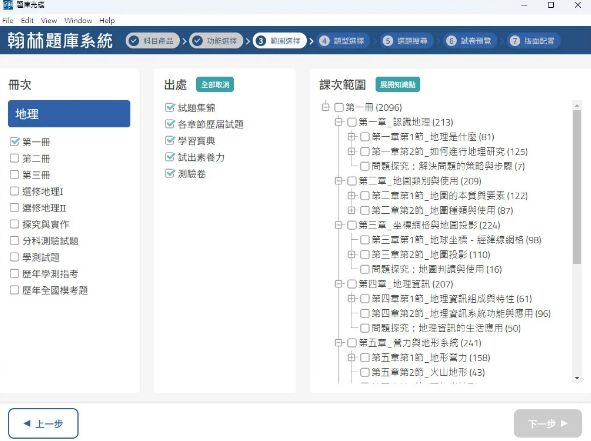Click step 5 in the wizard bar

pyautogui.click(x=407, y=41)
